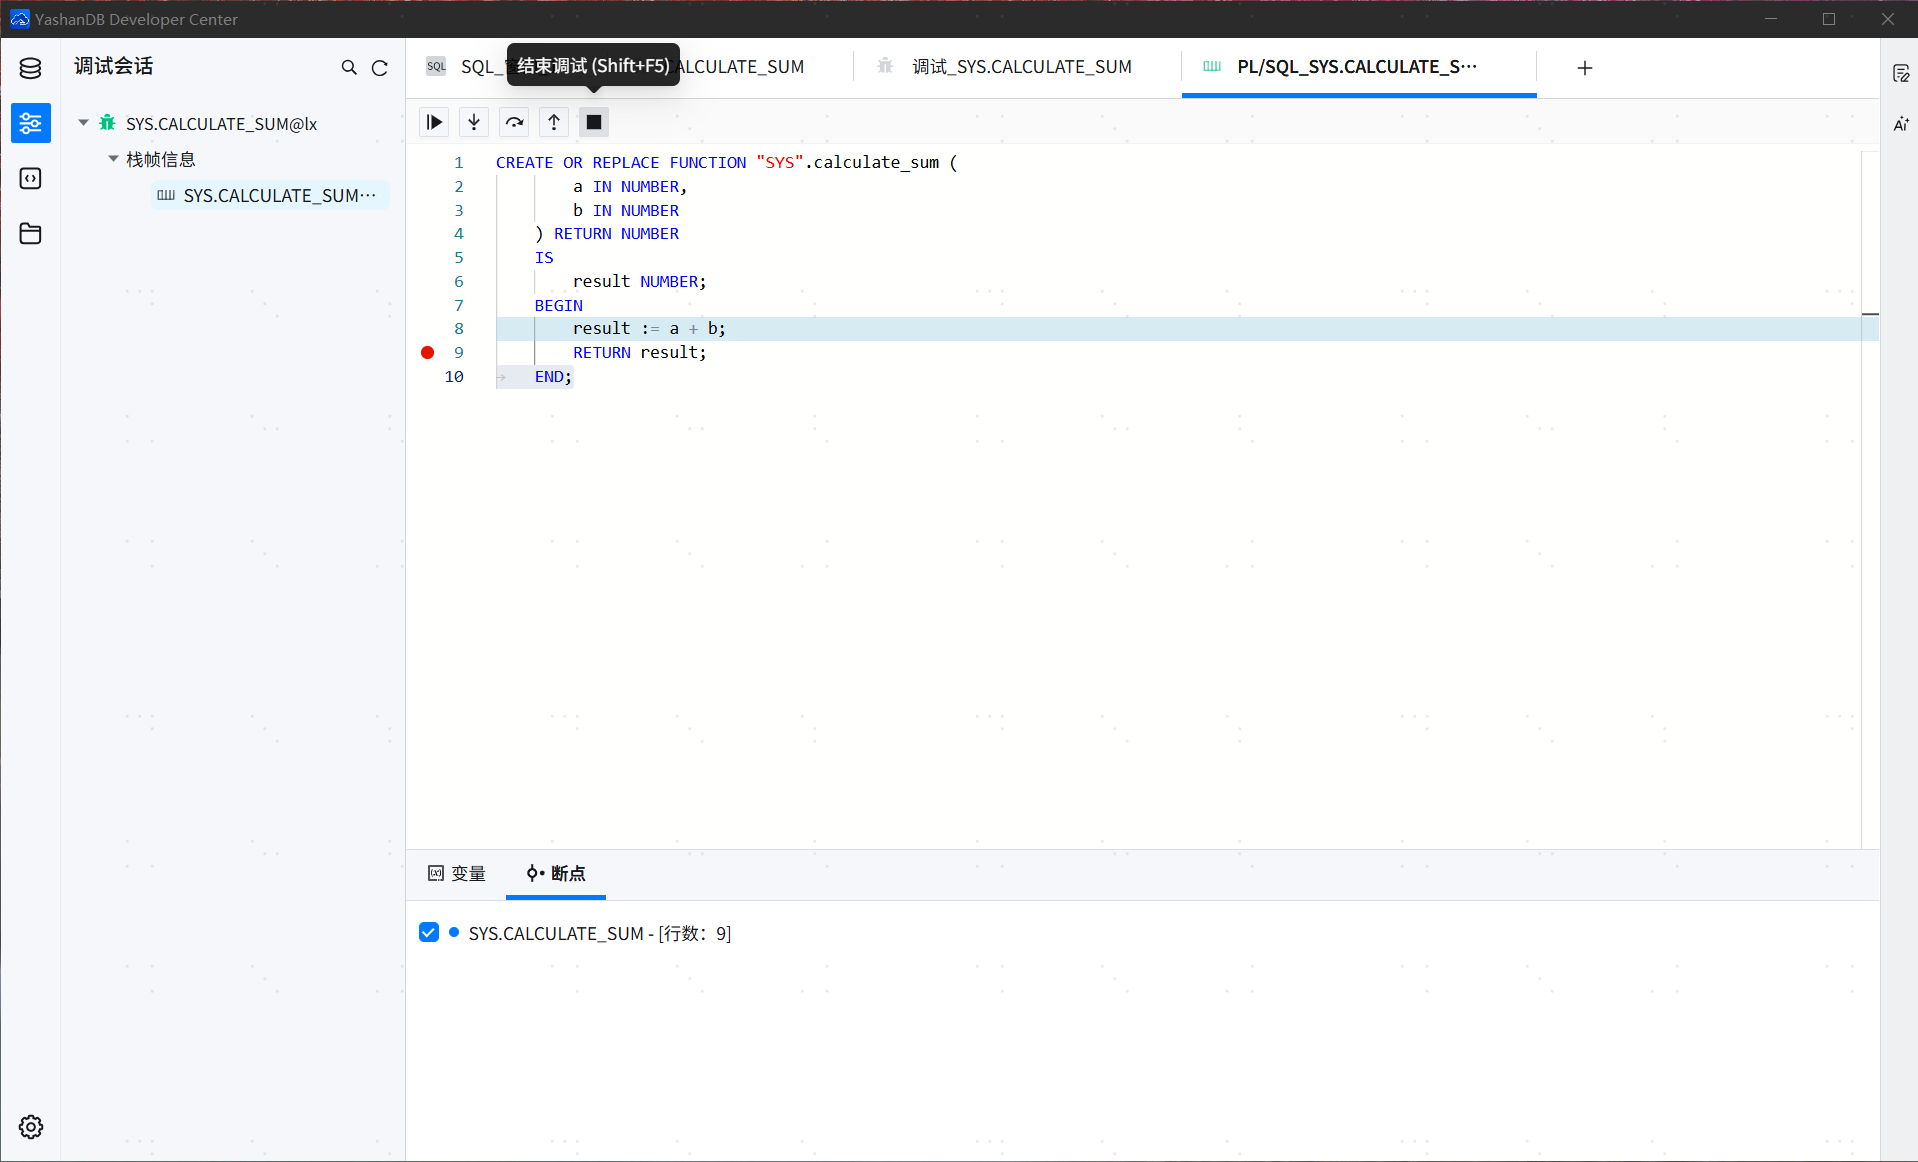The width and height of the screenshot is (1918, 1162).
Task: Open the AI assistant icon on right
Action: (1900, 124)
